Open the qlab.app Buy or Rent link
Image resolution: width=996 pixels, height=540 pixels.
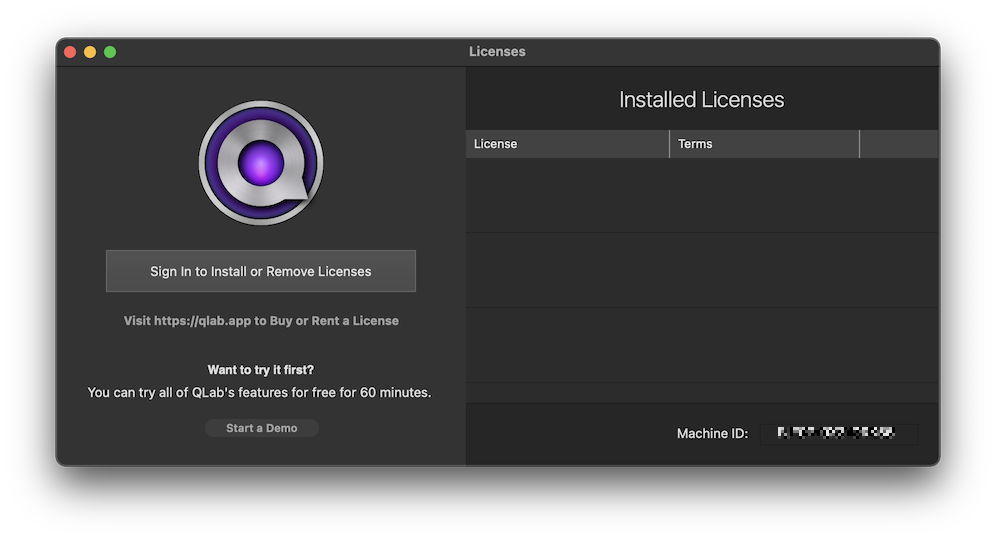(261, 321)
